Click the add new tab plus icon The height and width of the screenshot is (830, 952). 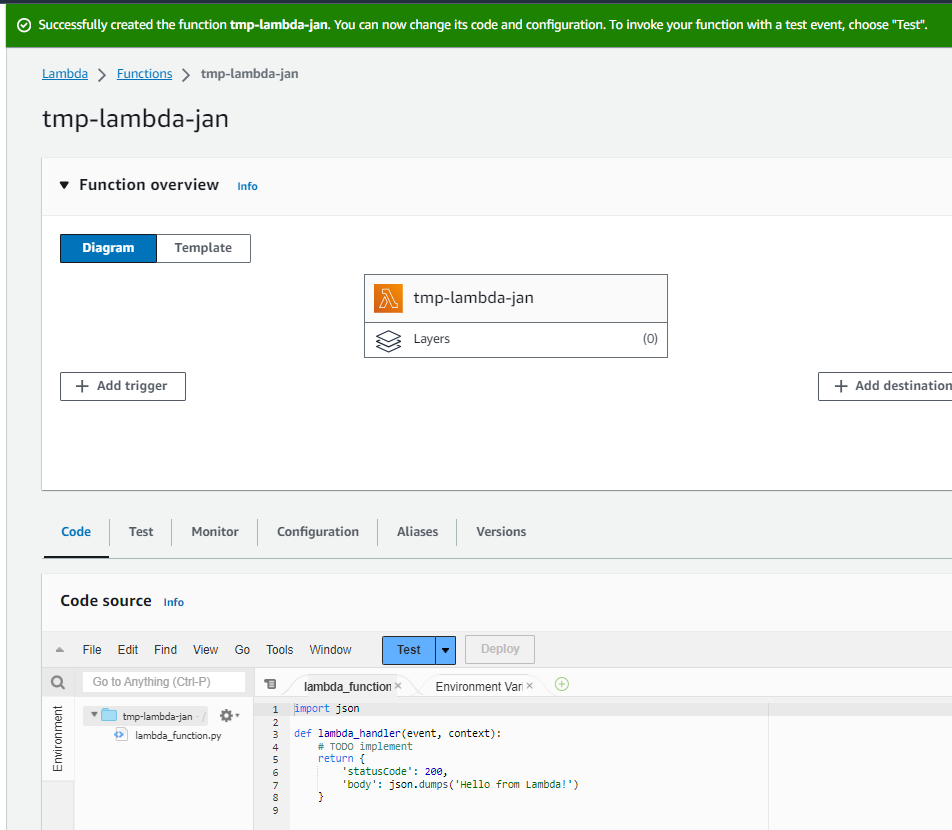[x=562, y=684]
